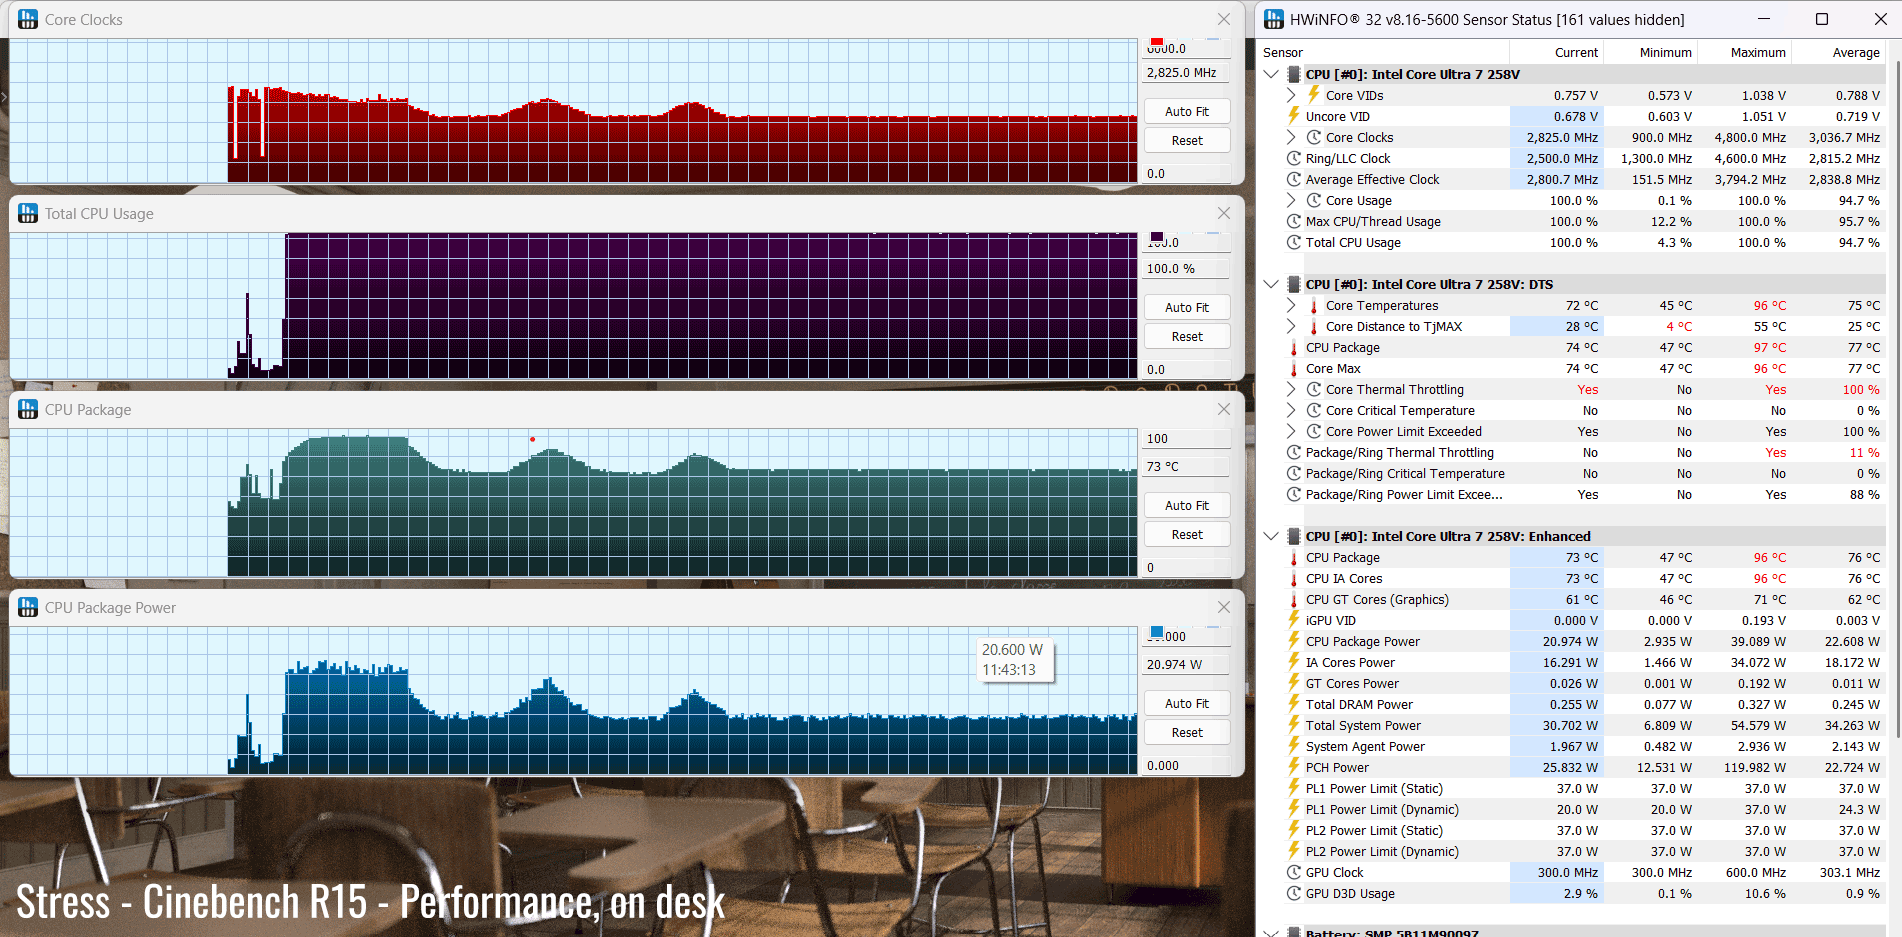1902x937 pixels.
Task: Click the HWiNFO Sensor Status title bar icon
Action: [1274, 19]
